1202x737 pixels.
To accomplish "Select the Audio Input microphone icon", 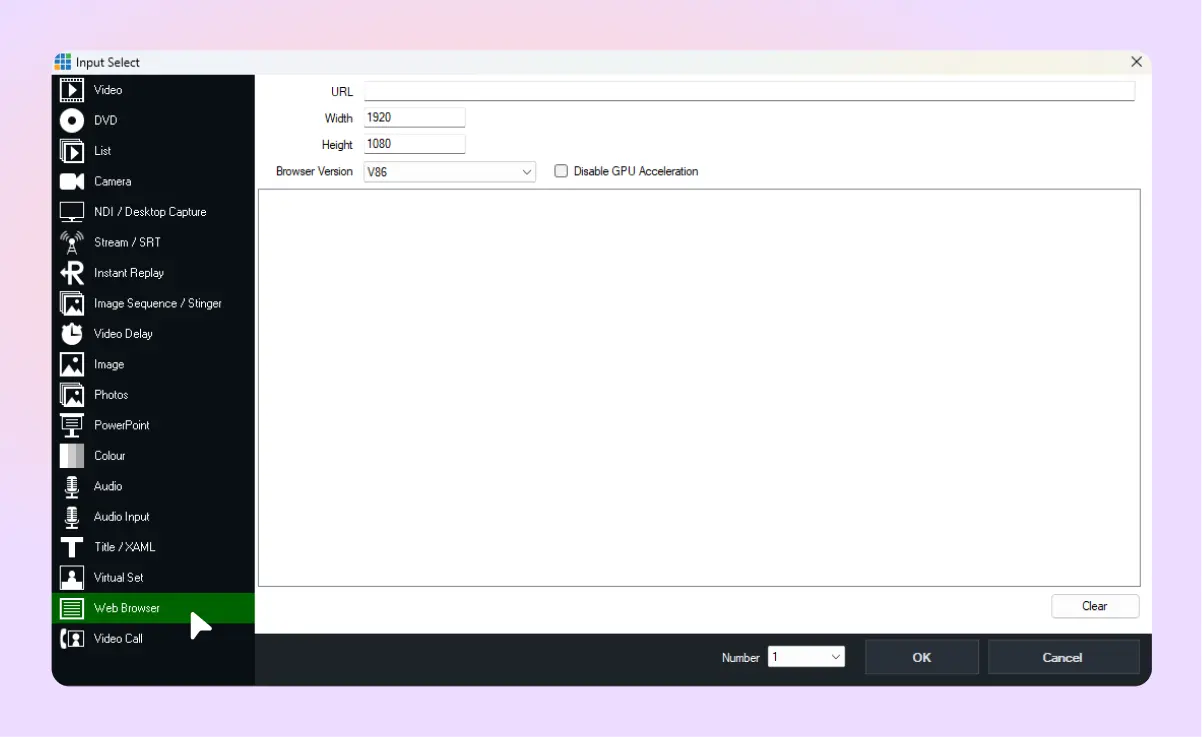I will 72,517.
